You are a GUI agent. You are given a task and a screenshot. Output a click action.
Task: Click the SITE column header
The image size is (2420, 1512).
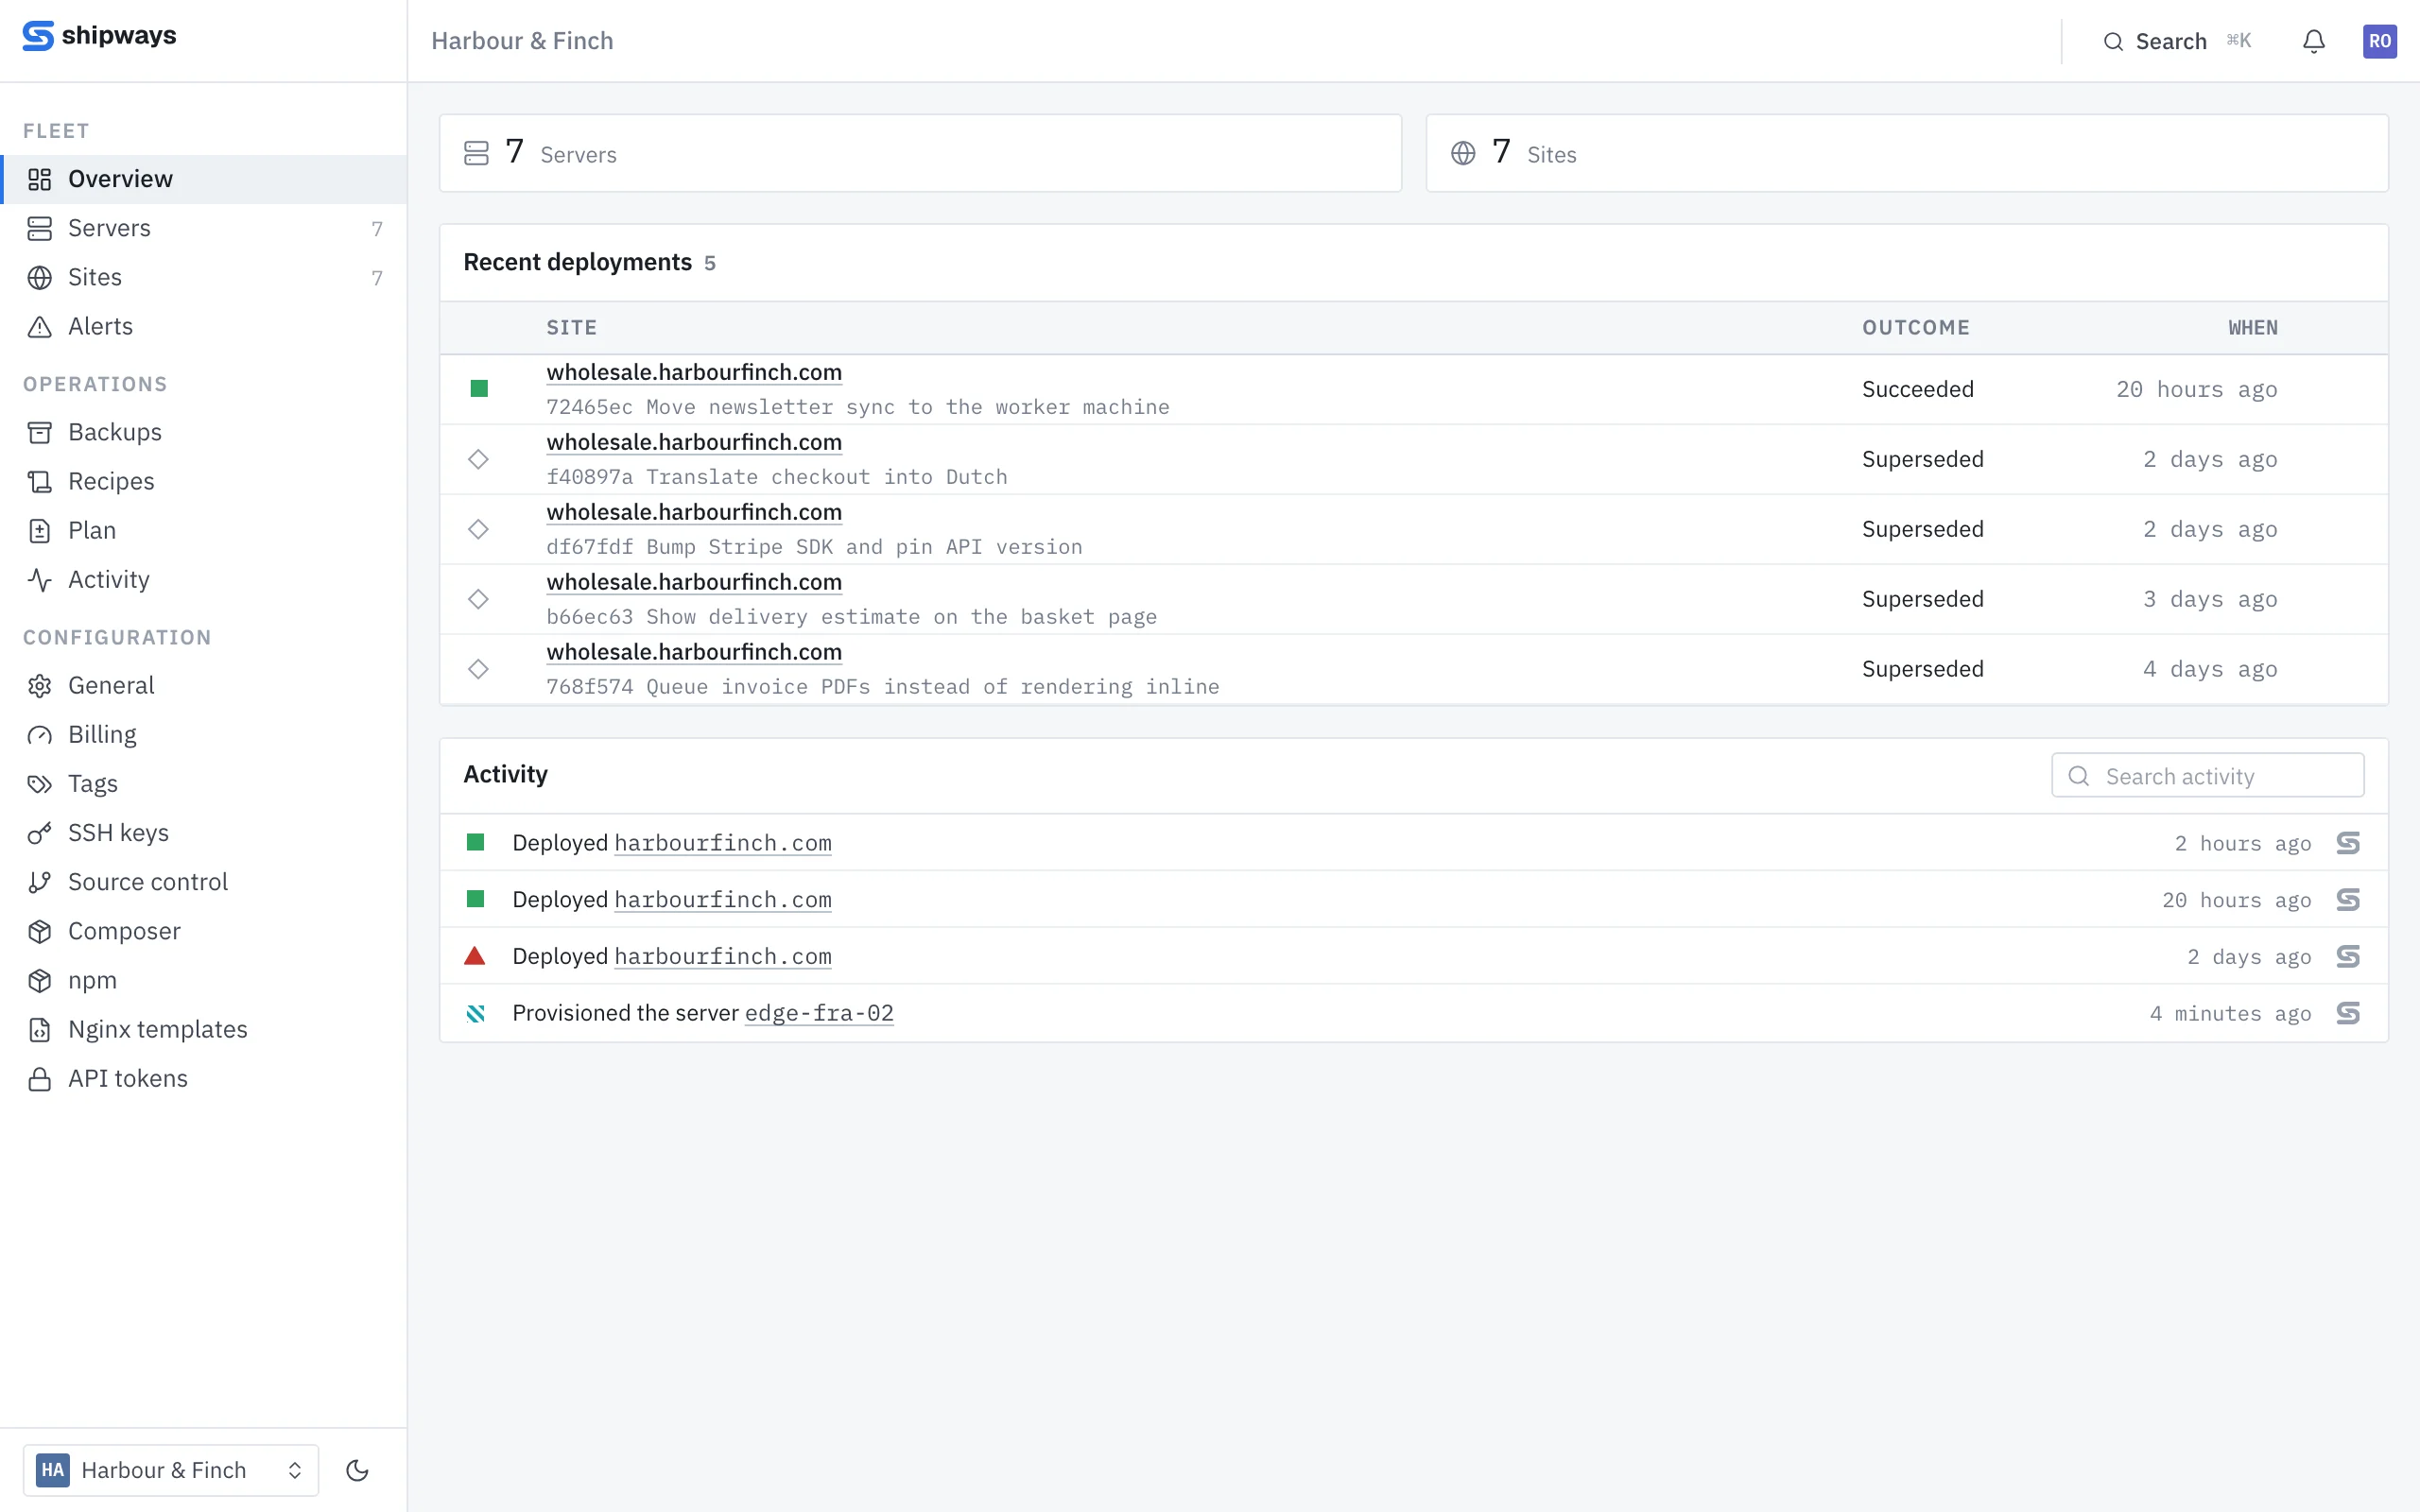pyautogui.click(x=571, y=328)
